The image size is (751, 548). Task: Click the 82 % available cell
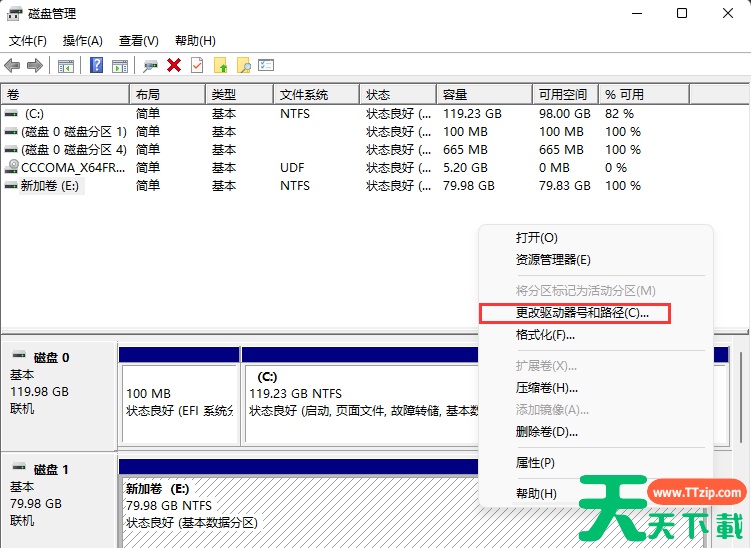click(619, 114)
